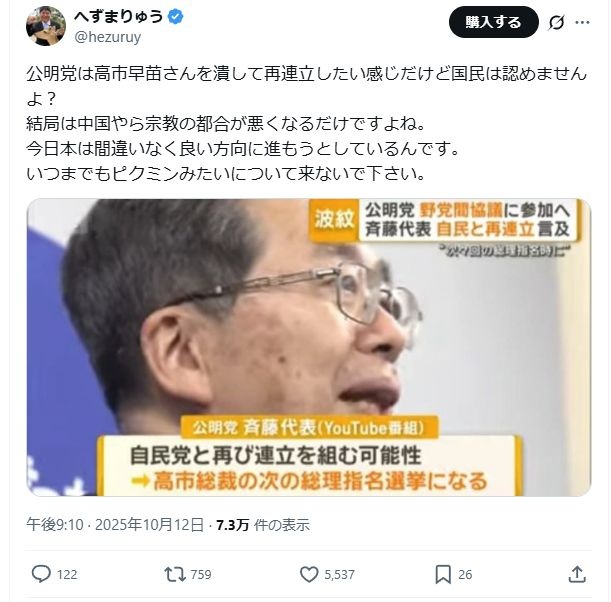Viewport: 611px width, 602px height.
Task: Like the post with heart icon
Action: coord(309,574)
